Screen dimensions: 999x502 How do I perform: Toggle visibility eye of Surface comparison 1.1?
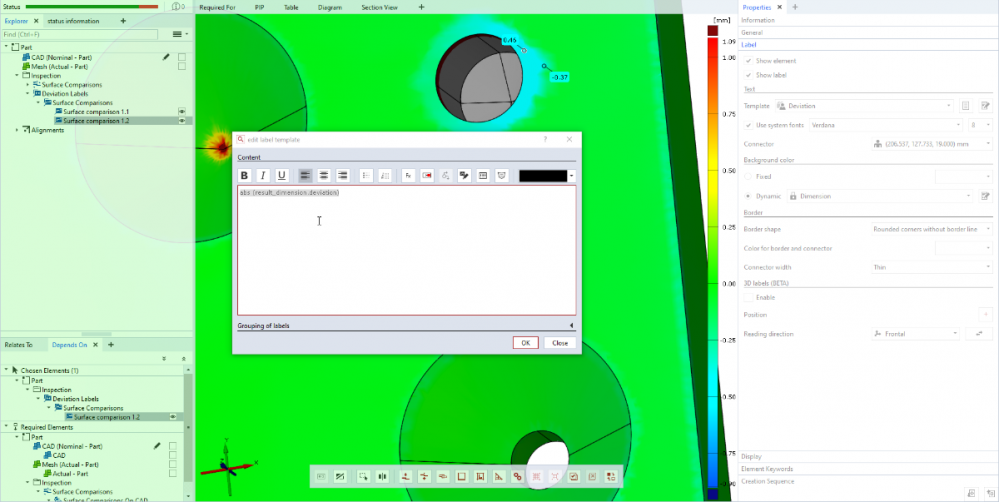click(x=182, y=111)
